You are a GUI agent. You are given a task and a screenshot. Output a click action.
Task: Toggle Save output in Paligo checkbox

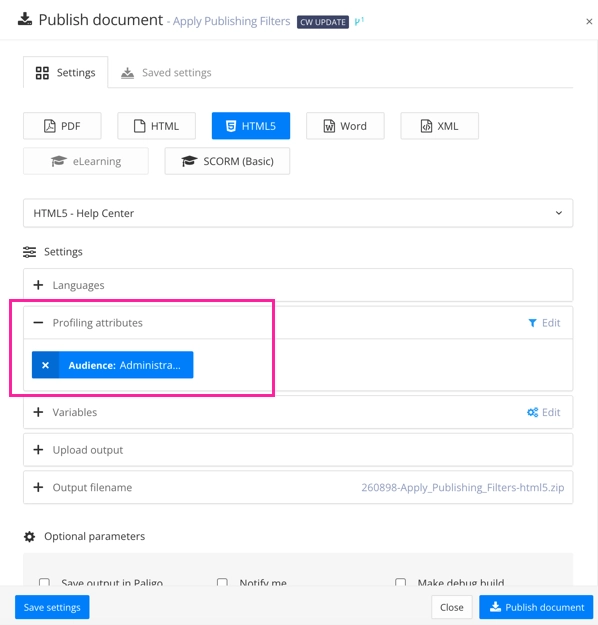(45, 582)
